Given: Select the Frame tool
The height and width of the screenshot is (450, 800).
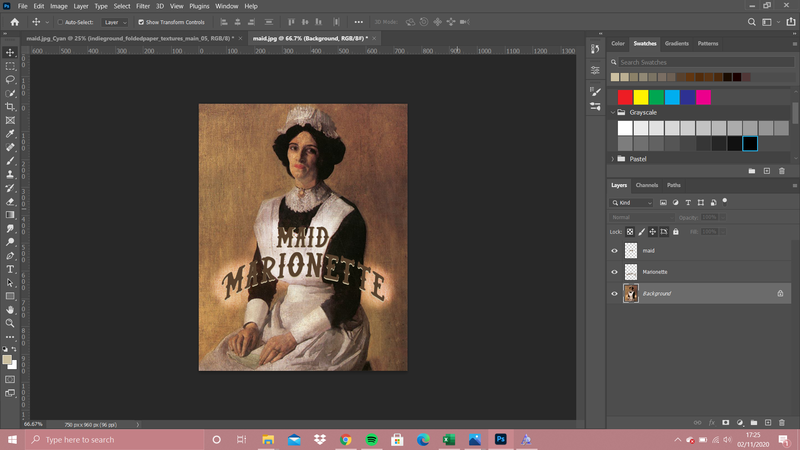Looking at the screenshot, I should 10,120.
